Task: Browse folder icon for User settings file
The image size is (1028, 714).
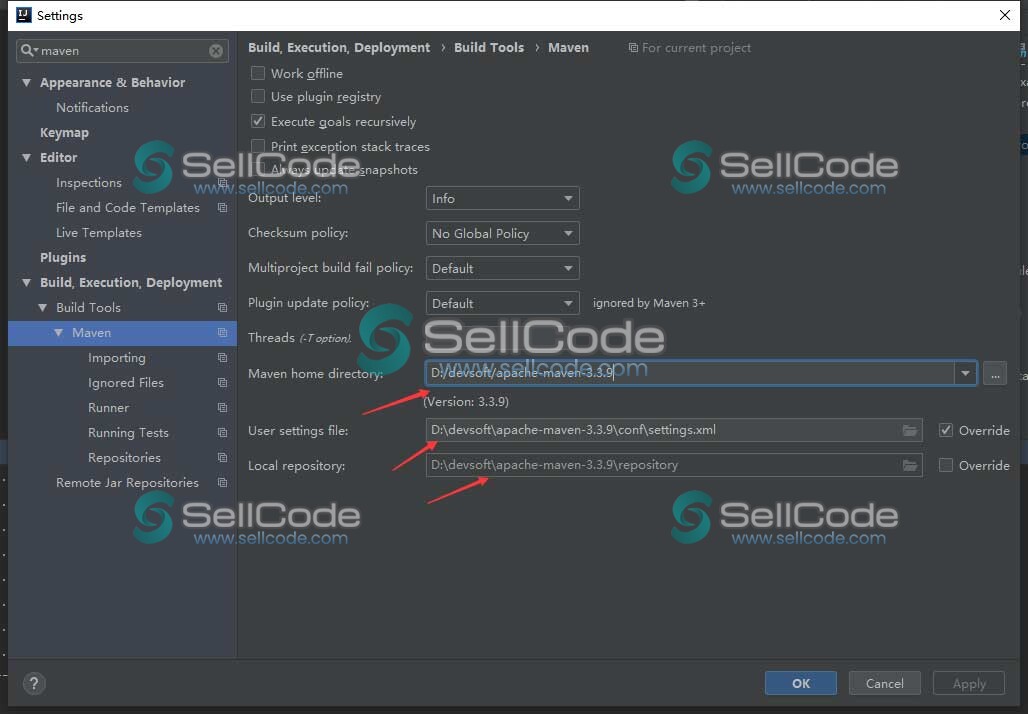Action: click(910, 430)
